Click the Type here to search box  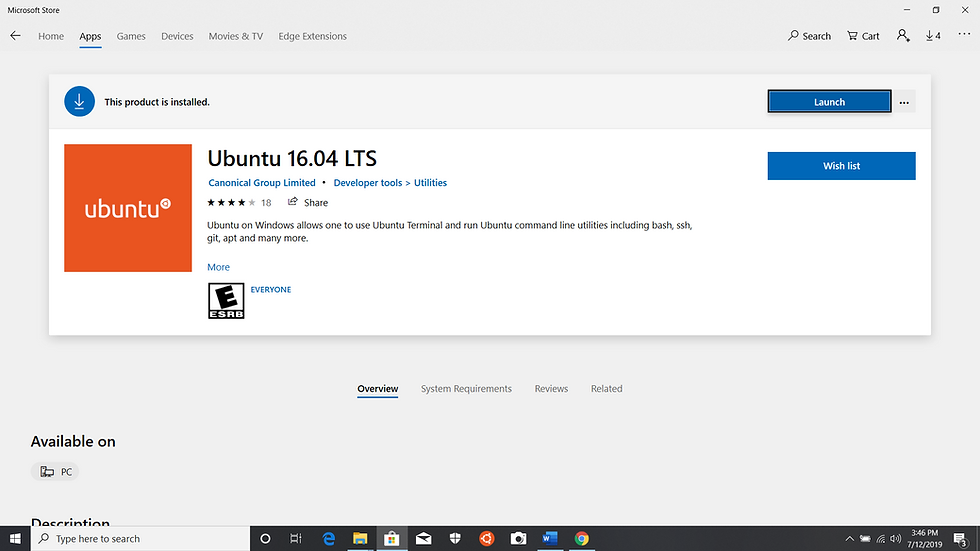click(141, 539)
